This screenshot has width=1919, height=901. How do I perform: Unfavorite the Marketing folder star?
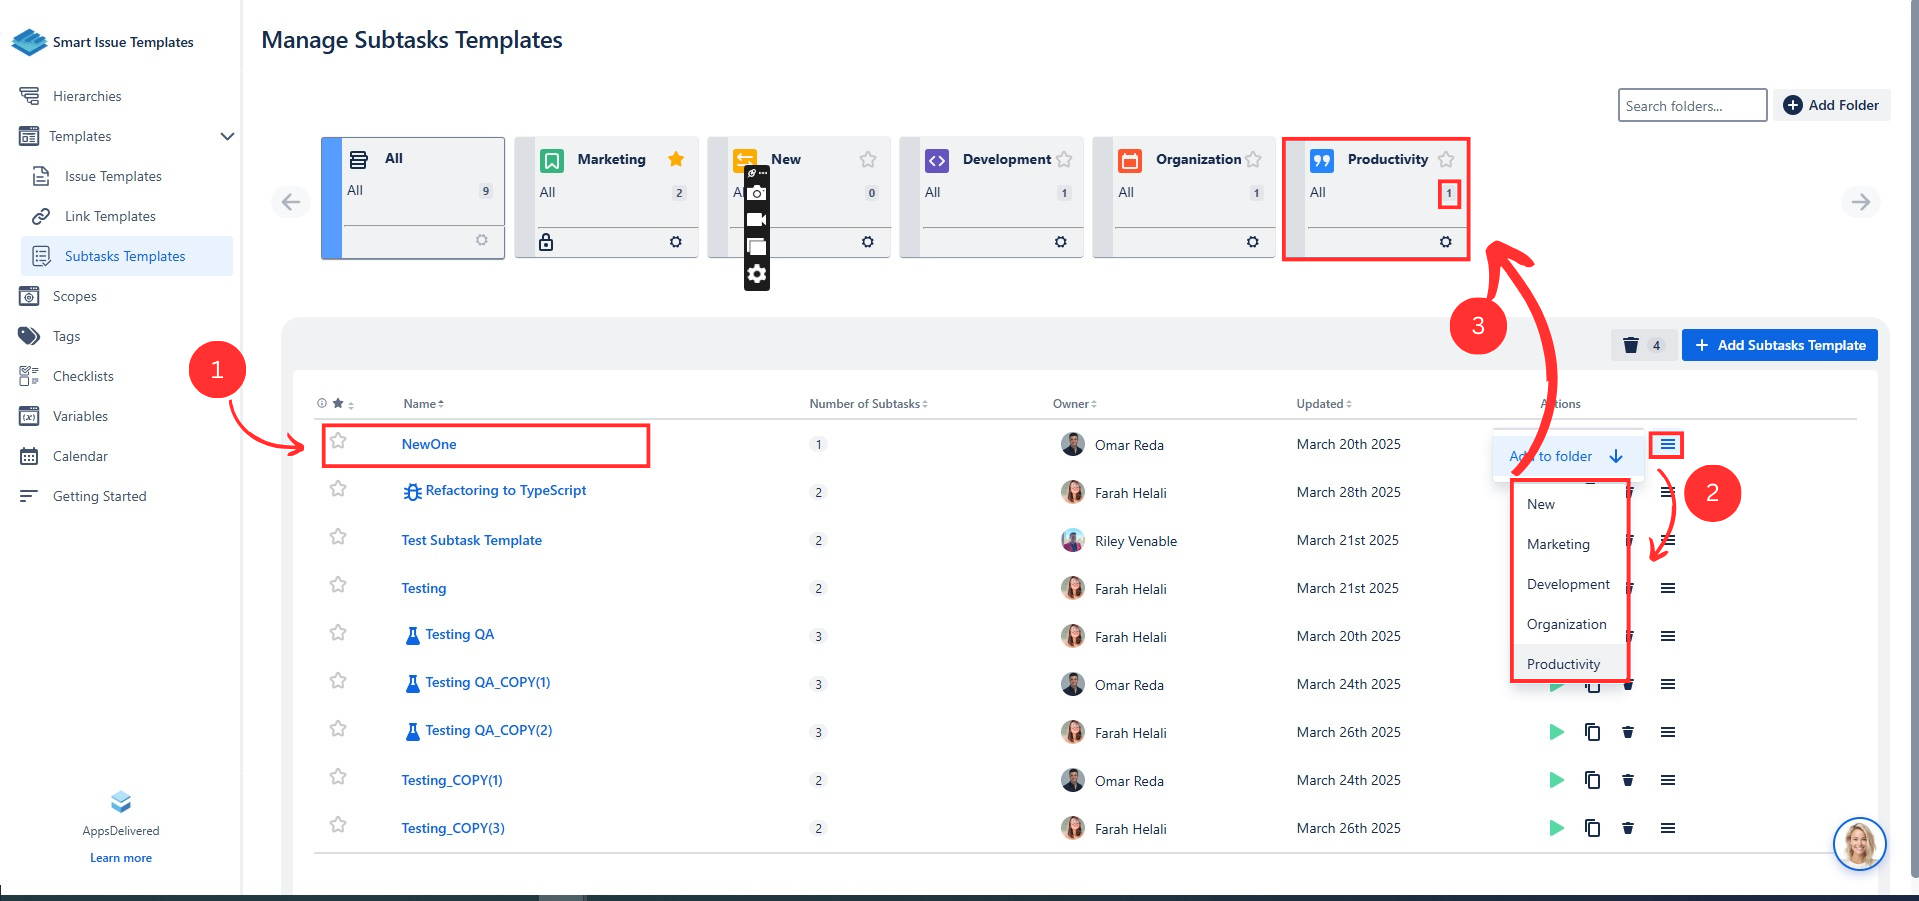coord(676,159)
